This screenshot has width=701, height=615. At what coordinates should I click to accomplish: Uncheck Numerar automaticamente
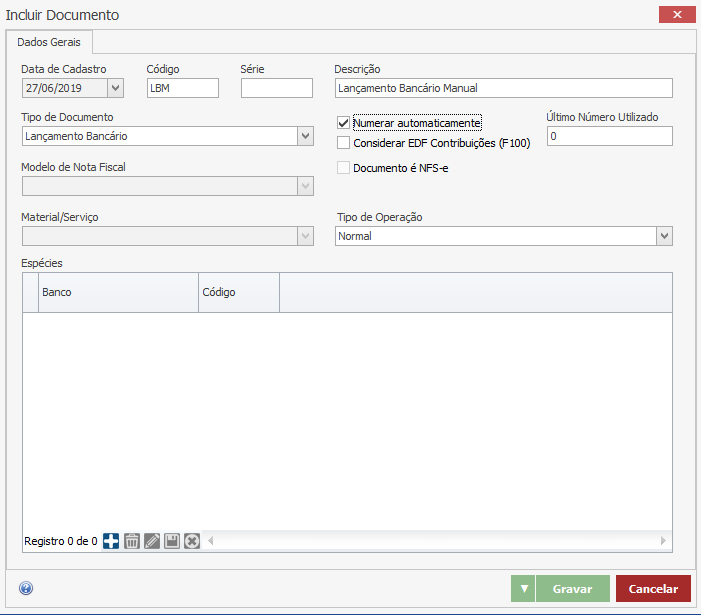pyautogui.click(x=344, y=123)
